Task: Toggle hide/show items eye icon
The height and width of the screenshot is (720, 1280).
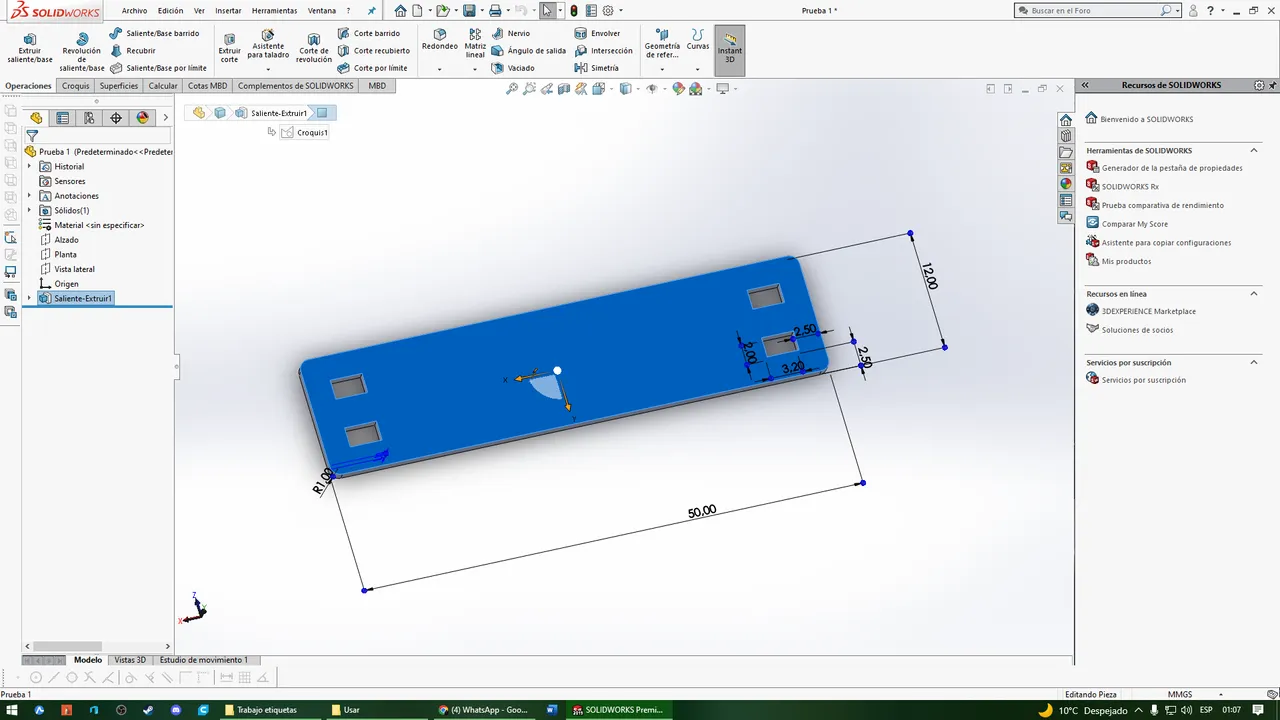Action: point(652,89)
